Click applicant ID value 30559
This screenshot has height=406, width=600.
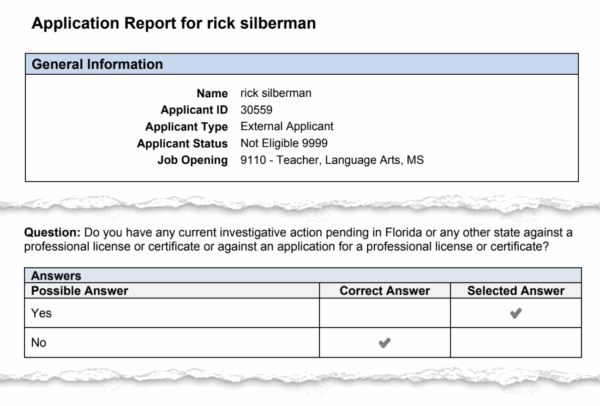257,110
